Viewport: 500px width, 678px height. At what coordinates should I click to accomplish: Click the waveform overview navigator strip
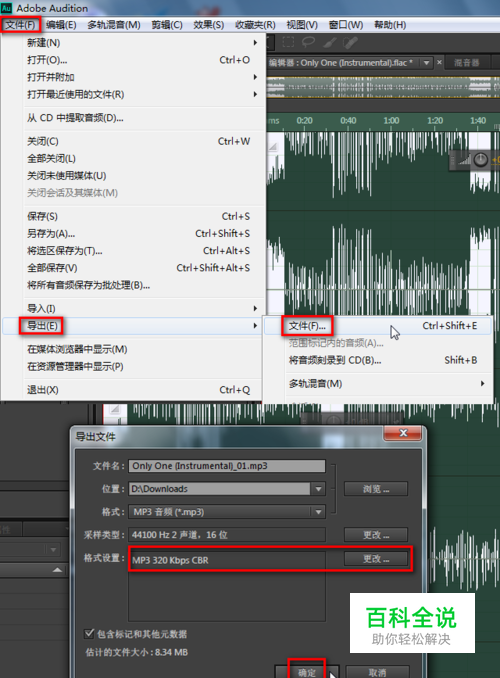point(383,88)
